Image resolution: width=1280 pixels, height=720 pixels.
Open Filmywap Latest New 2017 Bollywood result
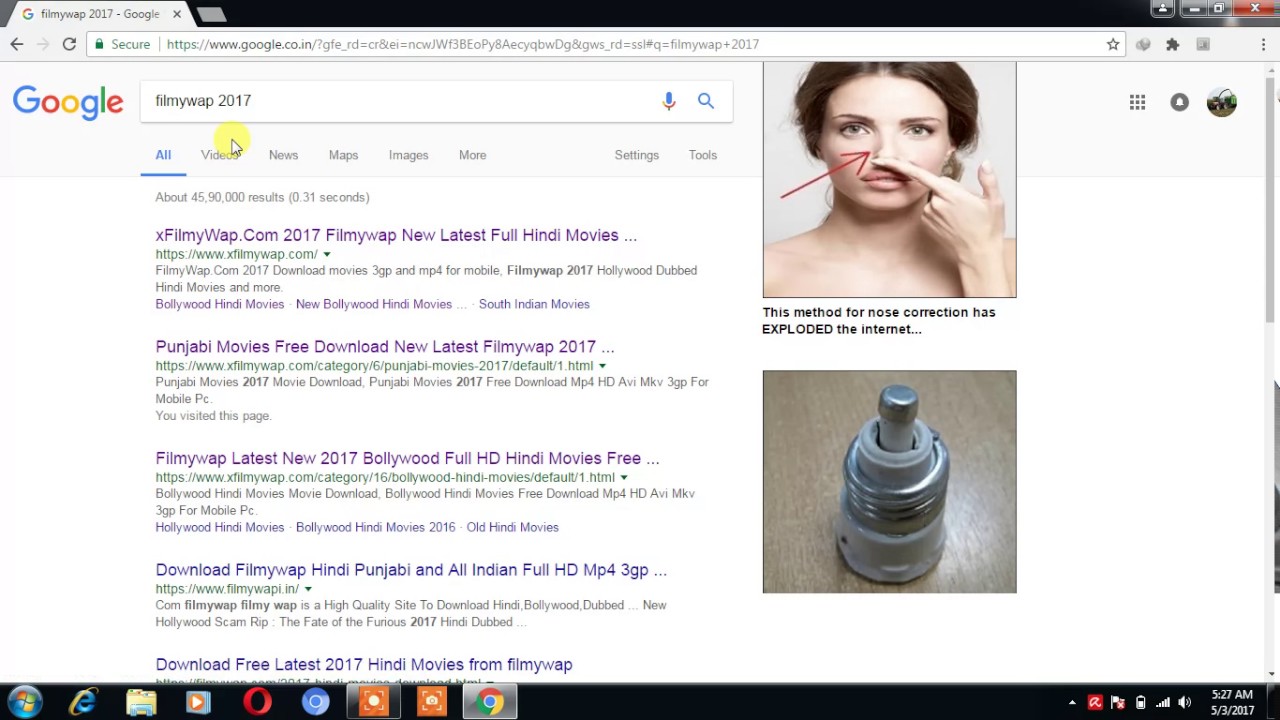coord(407,458)
